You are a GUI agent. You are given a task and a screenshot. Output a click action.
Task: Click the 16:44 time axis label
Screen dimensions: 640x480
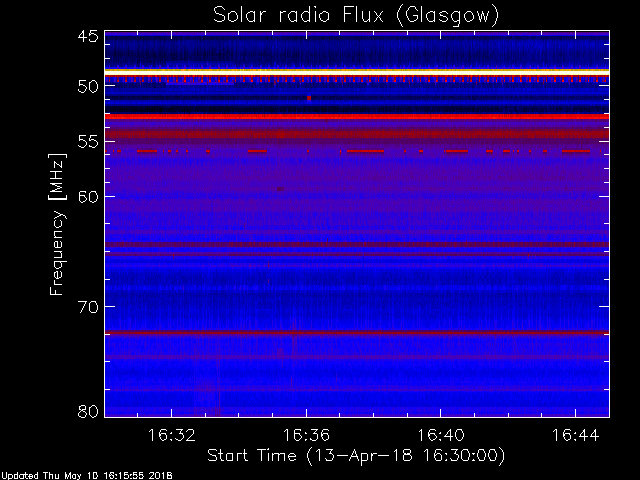tap(576, 435)
